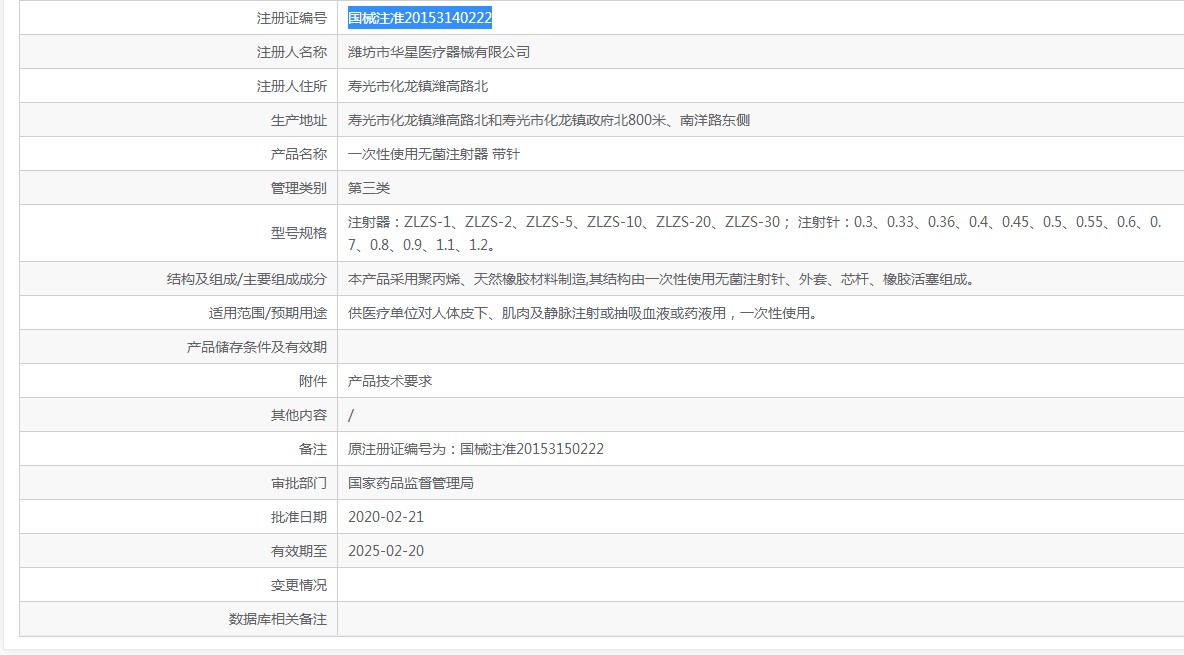Open the 产品技术要求 attachment
1184x655 pixels.
tap(390, 382)
